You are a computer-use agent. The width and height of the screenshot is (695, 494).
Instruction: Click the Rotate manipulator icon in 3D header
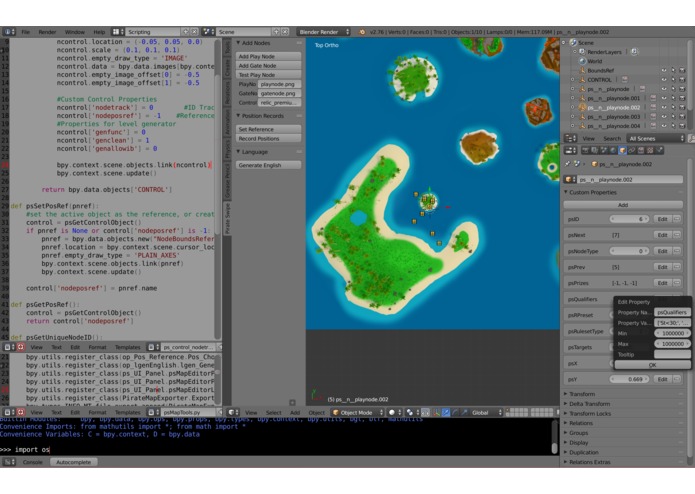(455, 412)
